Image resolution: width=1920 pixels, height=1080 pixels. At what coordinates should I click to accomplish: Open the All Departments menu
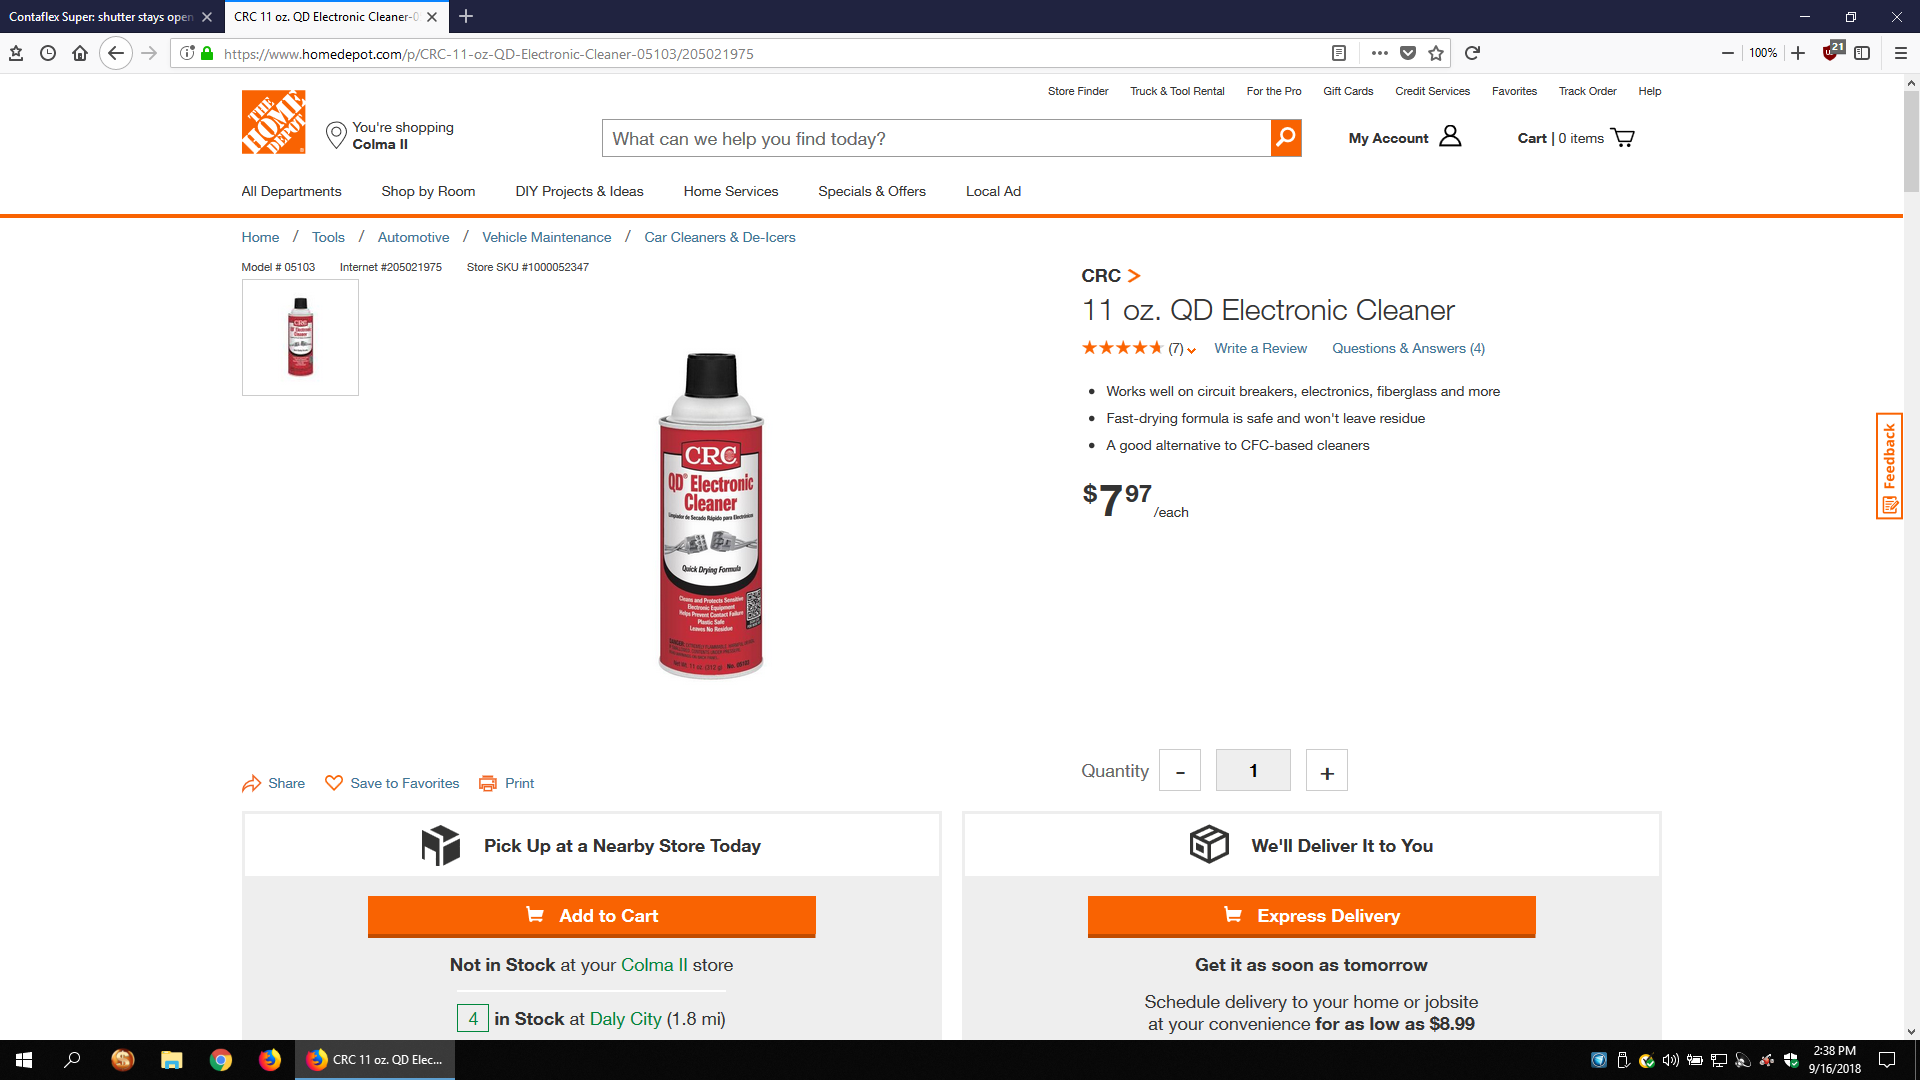click(291, 191)
